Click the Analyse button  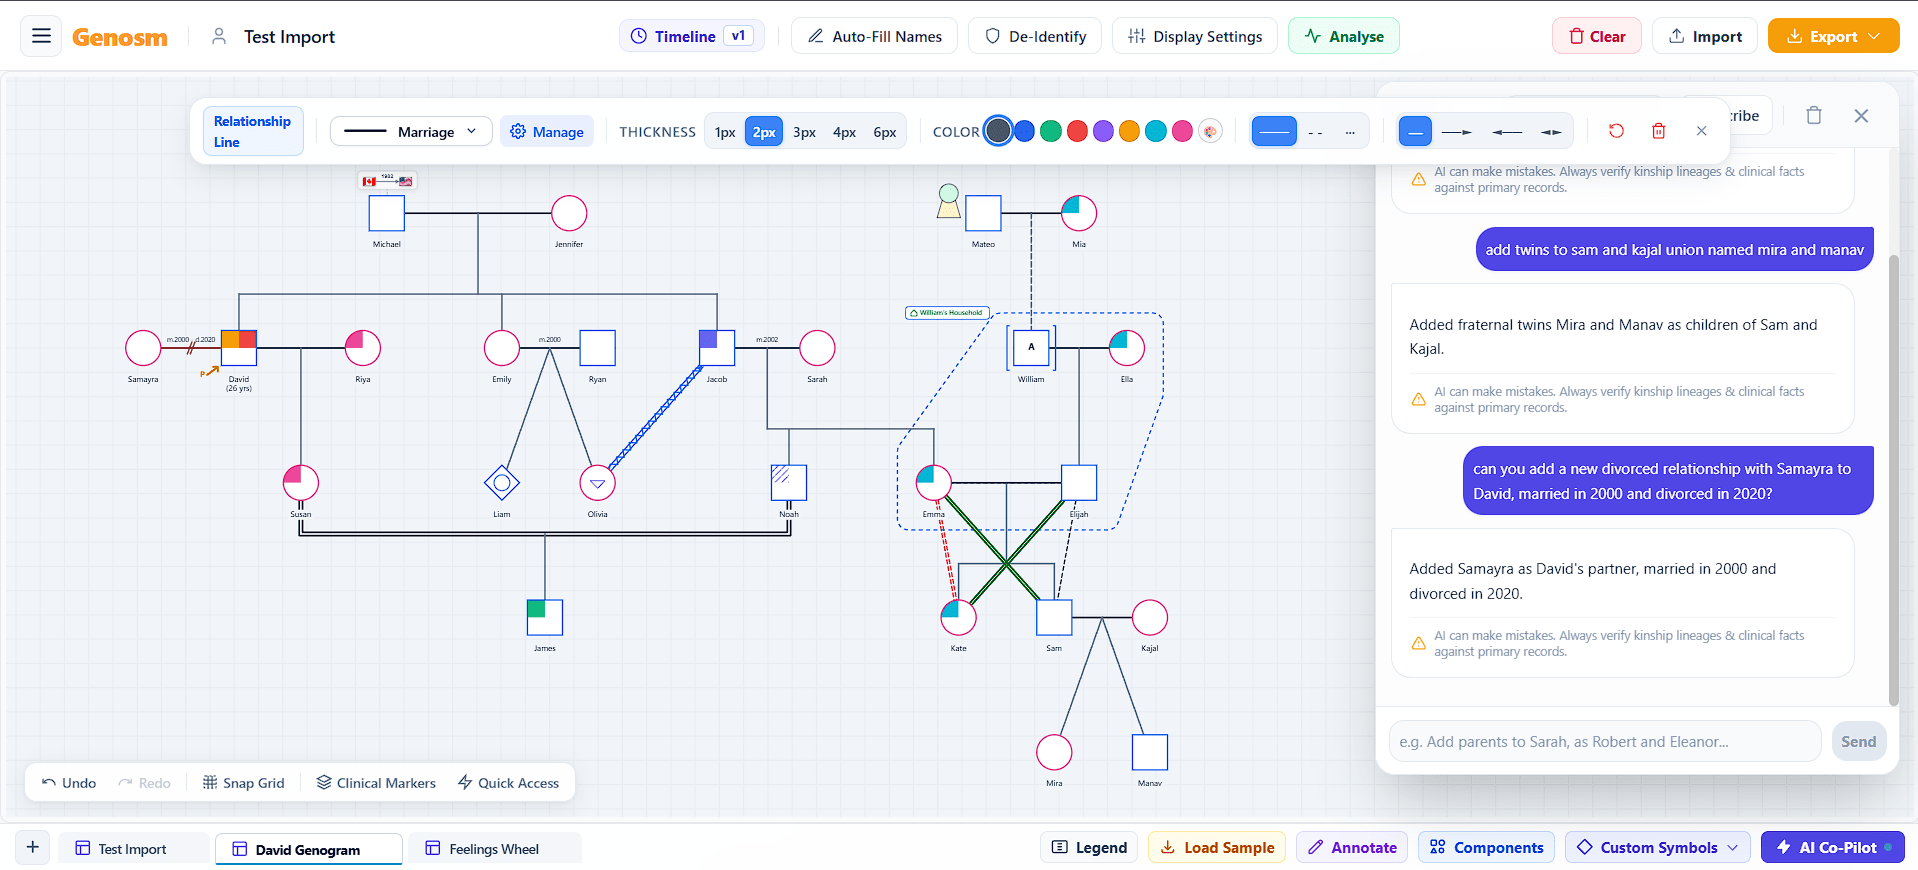pos(1343,37)
